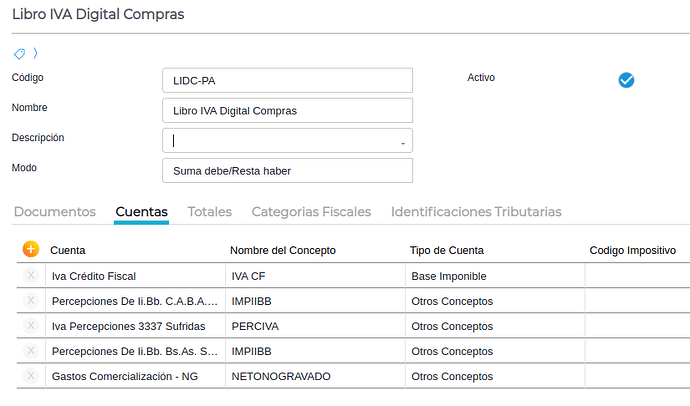Sort by Tipo de Cuenta column header
This screenshot has height=406, width=690.
(447, 250)
